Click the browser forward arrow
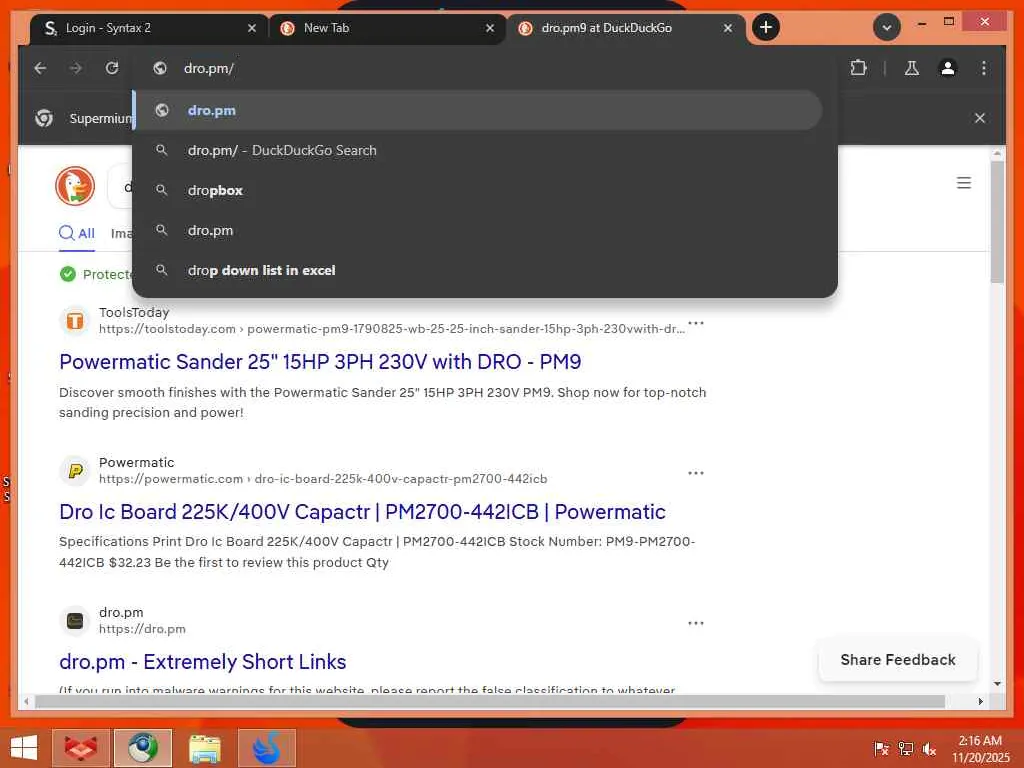The width and height of the screenshot is (1024, 768). tap(76, 68)
